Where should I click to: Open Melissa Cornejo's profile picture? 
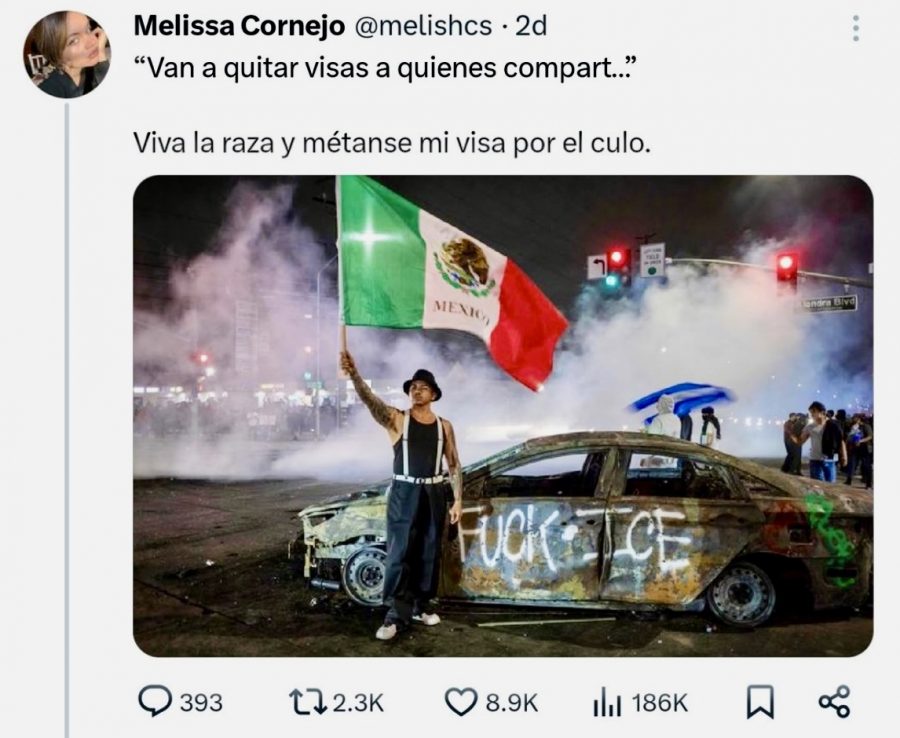pos(67,54)
